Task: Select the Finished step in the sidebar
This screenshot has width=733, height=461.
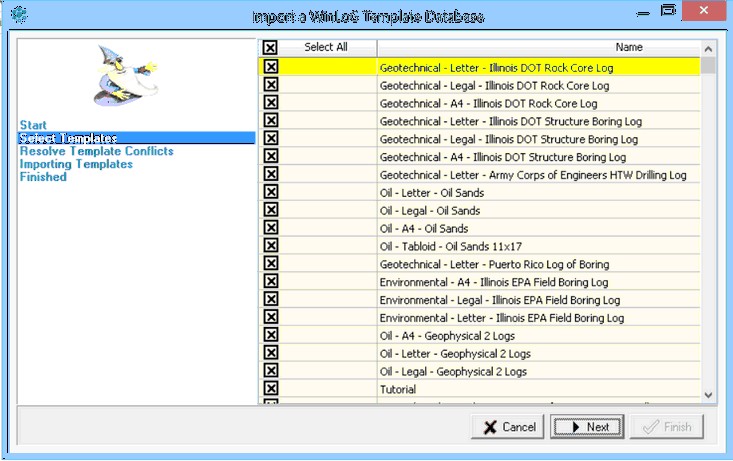Action: pos(43,177)
